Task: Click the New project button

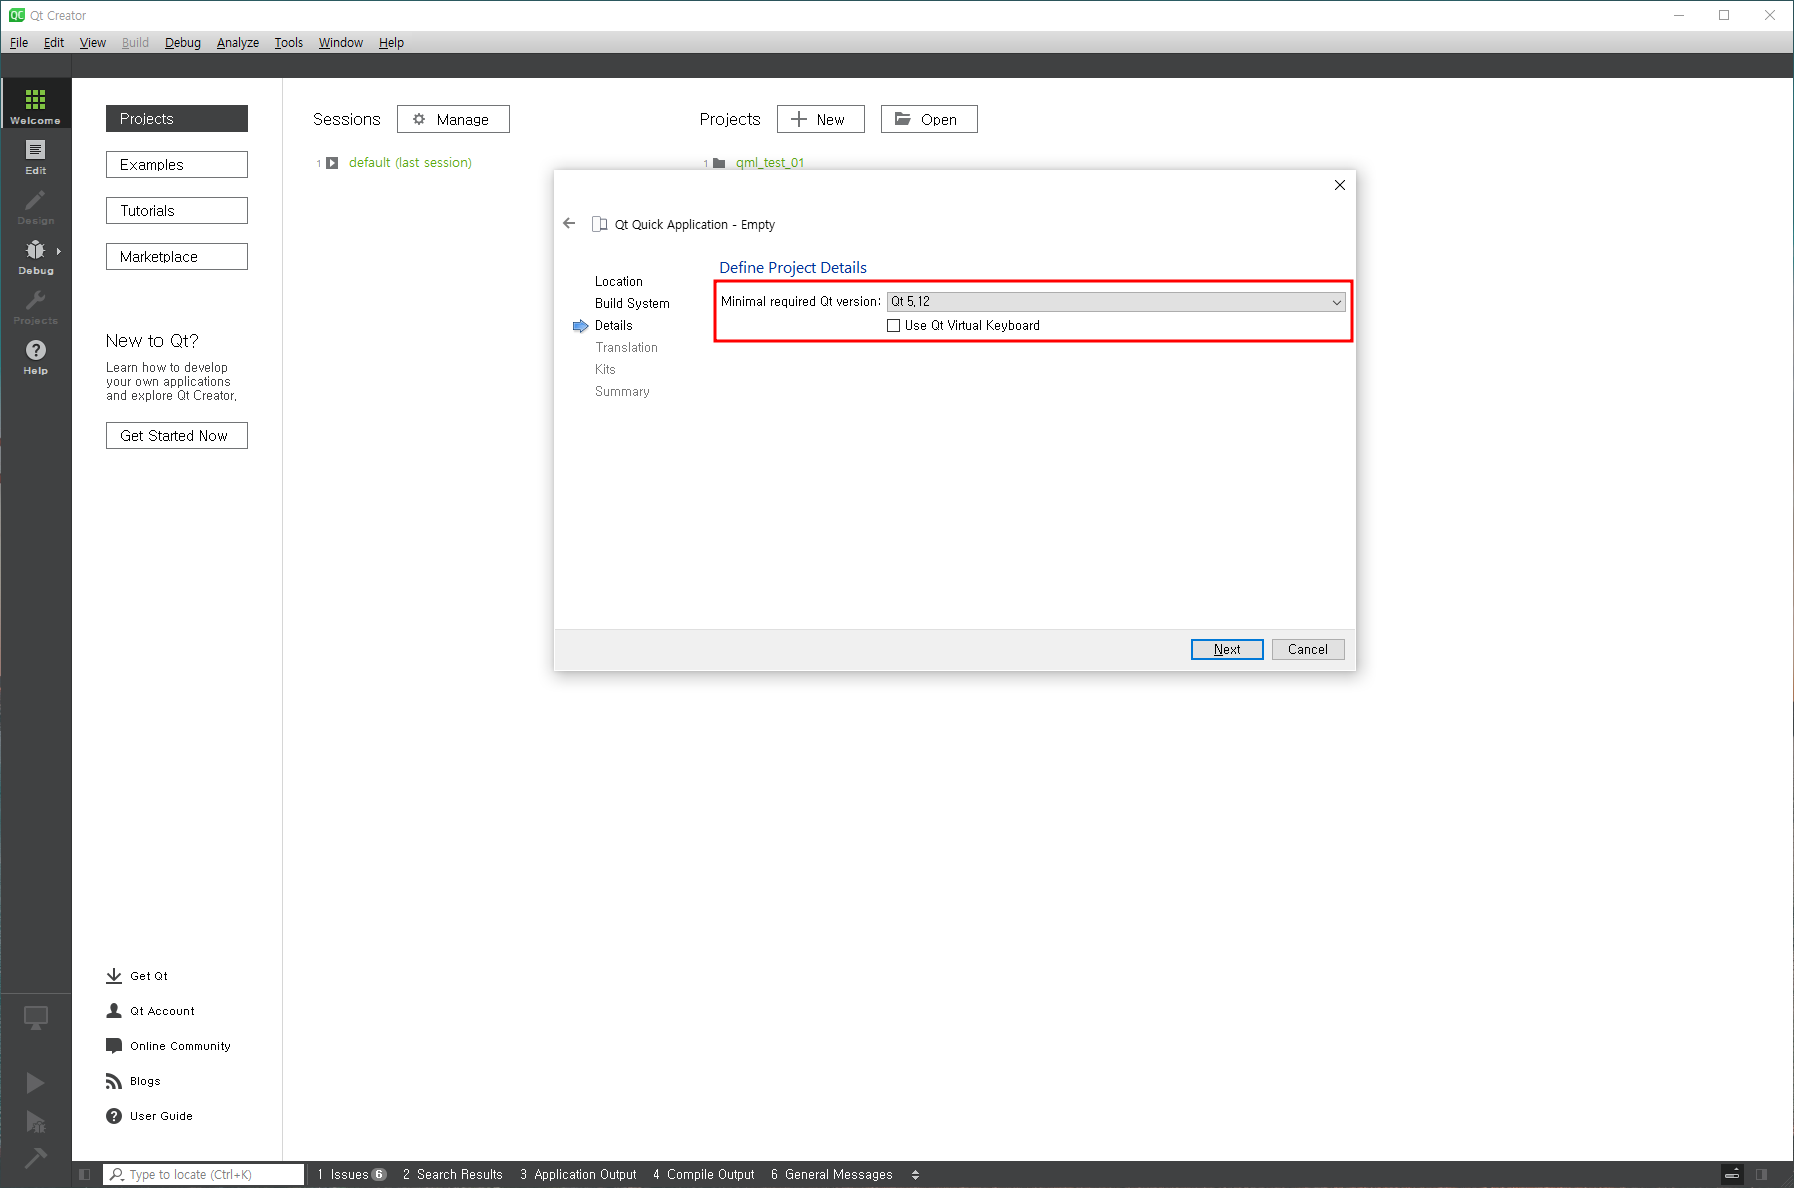Action: pos(820,119)
